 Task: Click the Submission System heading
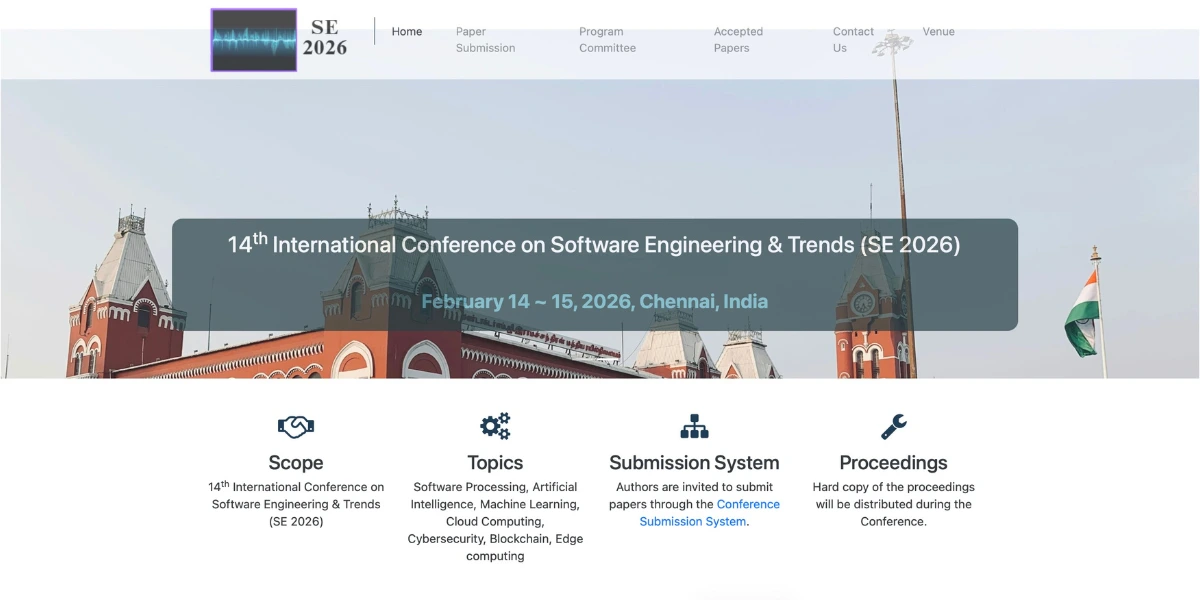point(694,462)
